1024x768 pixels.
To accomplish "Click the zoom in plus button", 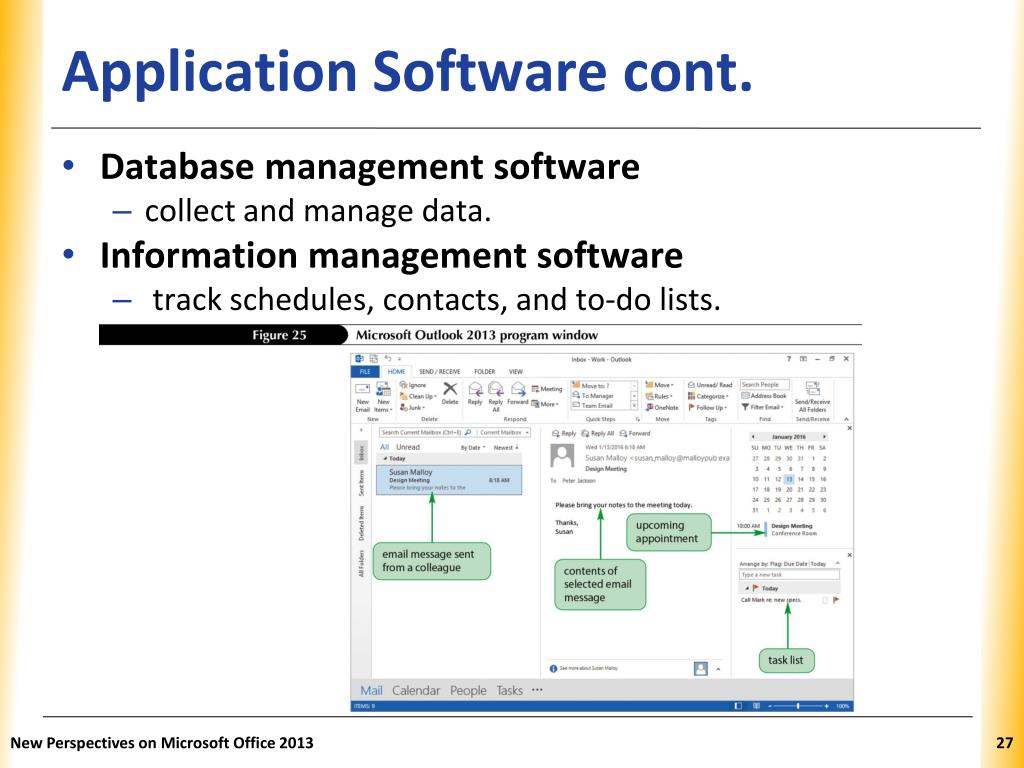I will pyautogui.click(x=827, y=706).
